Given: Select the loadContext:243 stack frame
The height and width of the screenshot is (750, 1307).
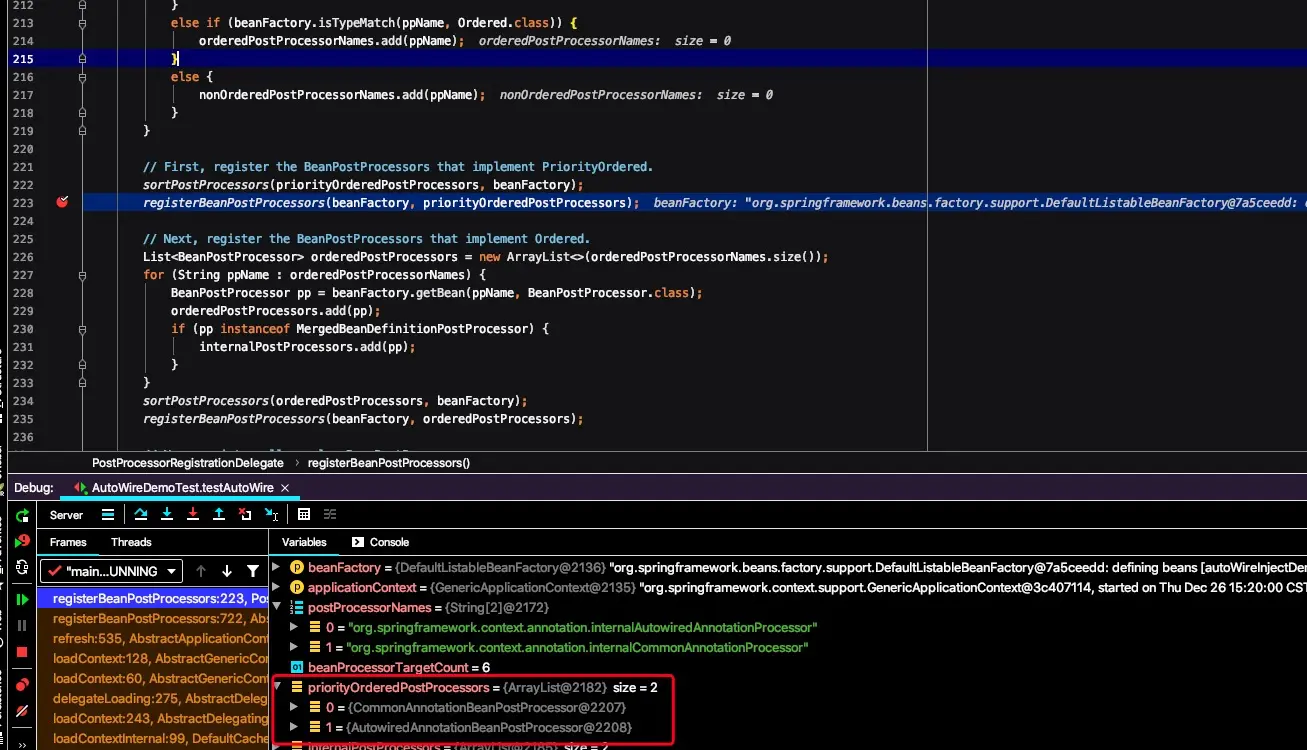Looking at the screenshot, I should click(153, 719).
